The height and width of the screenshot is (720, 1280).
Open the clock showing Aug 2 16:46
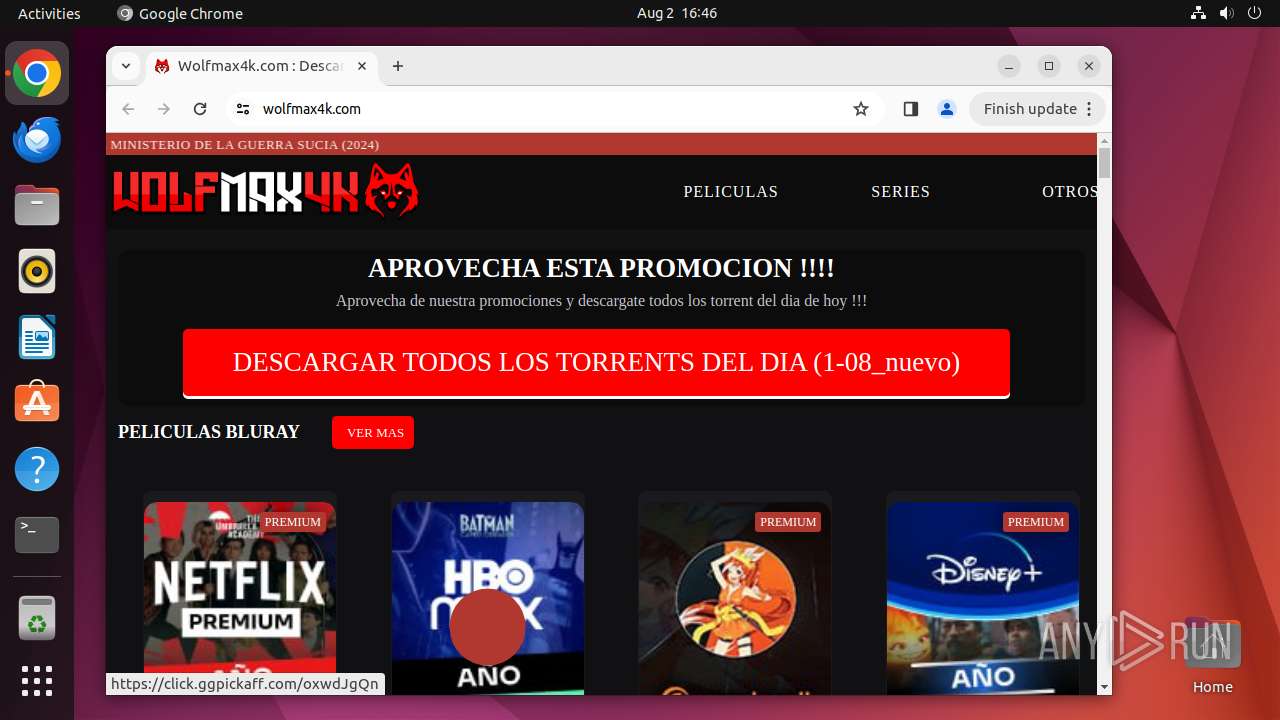click(677, 13)
